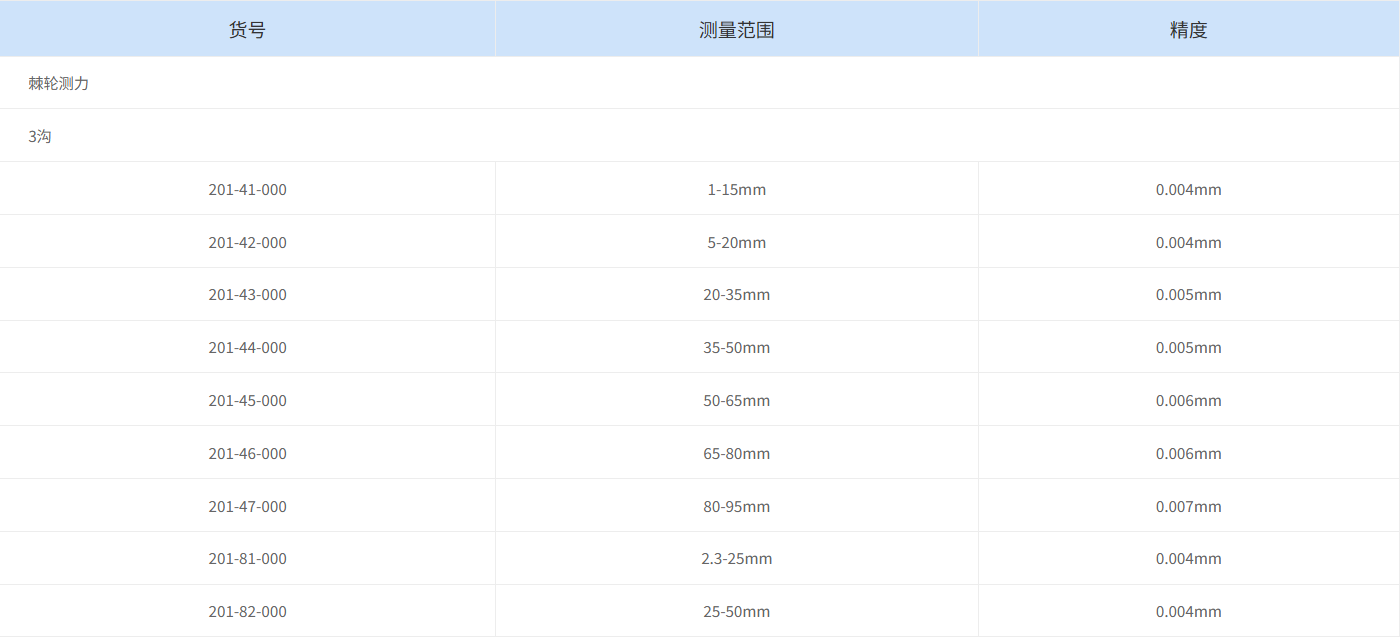Click the 0.007mm precision value
The image size is (1400, 637).
coord(1190,506)
